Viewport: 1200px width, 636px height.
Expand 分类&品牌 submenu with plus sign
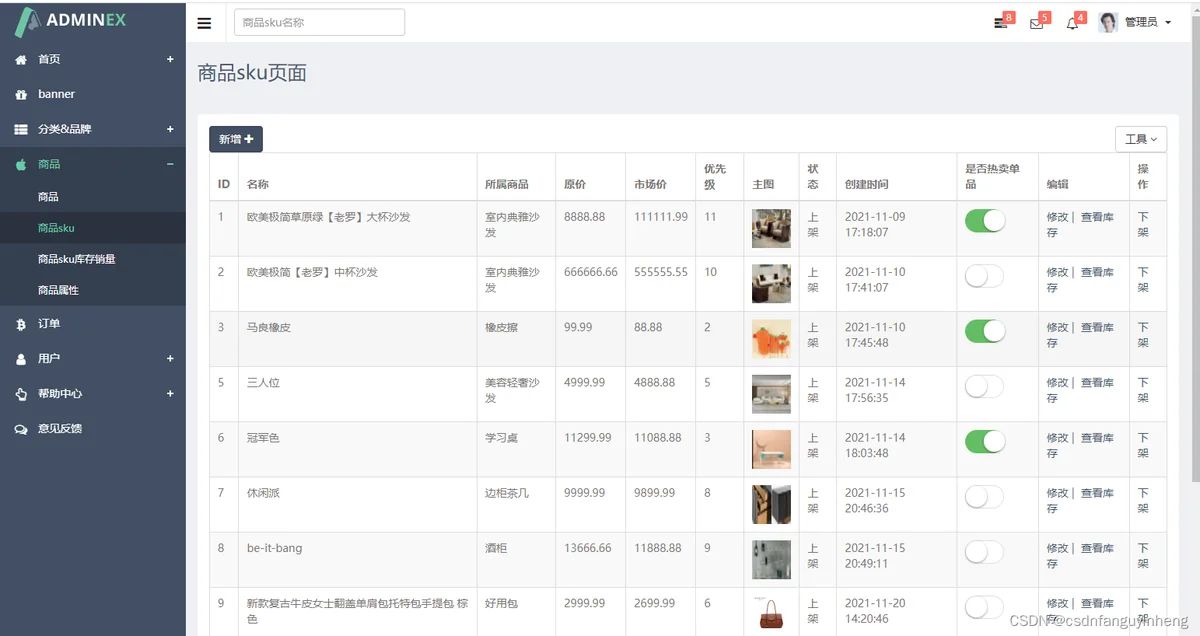[x=170, y=129]
